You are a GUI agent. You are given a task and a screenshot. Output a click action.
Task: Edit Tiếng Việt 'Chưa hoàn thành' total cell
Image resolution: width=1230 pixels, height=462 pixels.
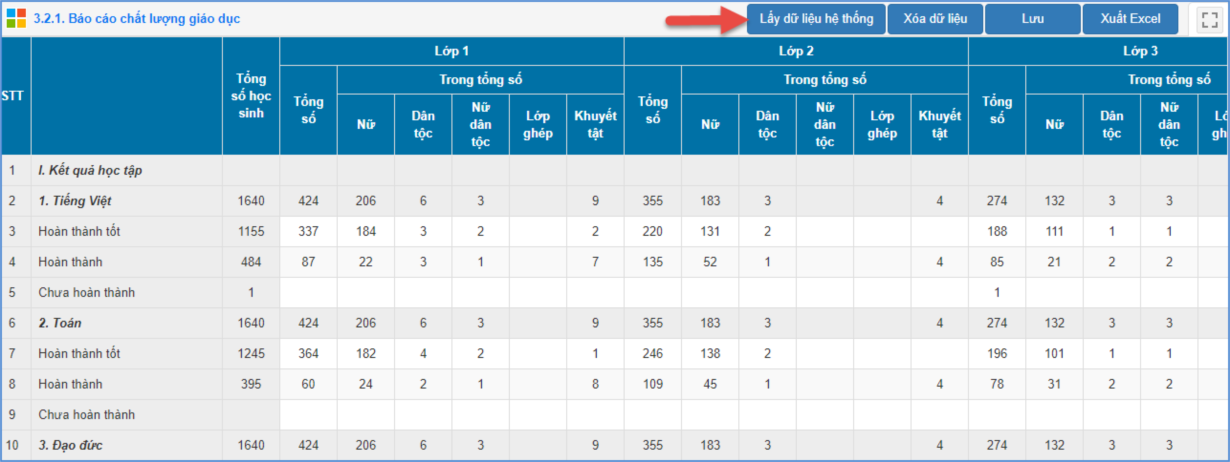click(251, 293)
